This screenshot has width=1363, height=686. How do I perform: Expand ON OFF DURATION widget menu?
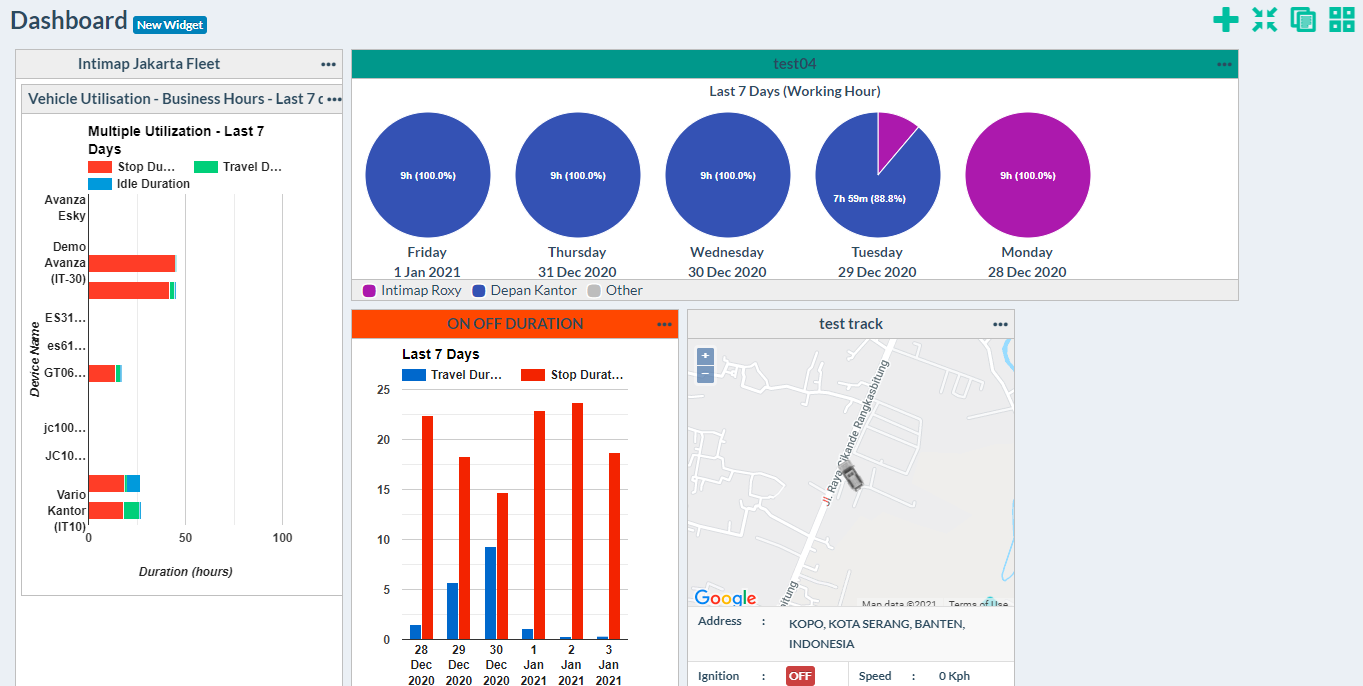(665, 324)
